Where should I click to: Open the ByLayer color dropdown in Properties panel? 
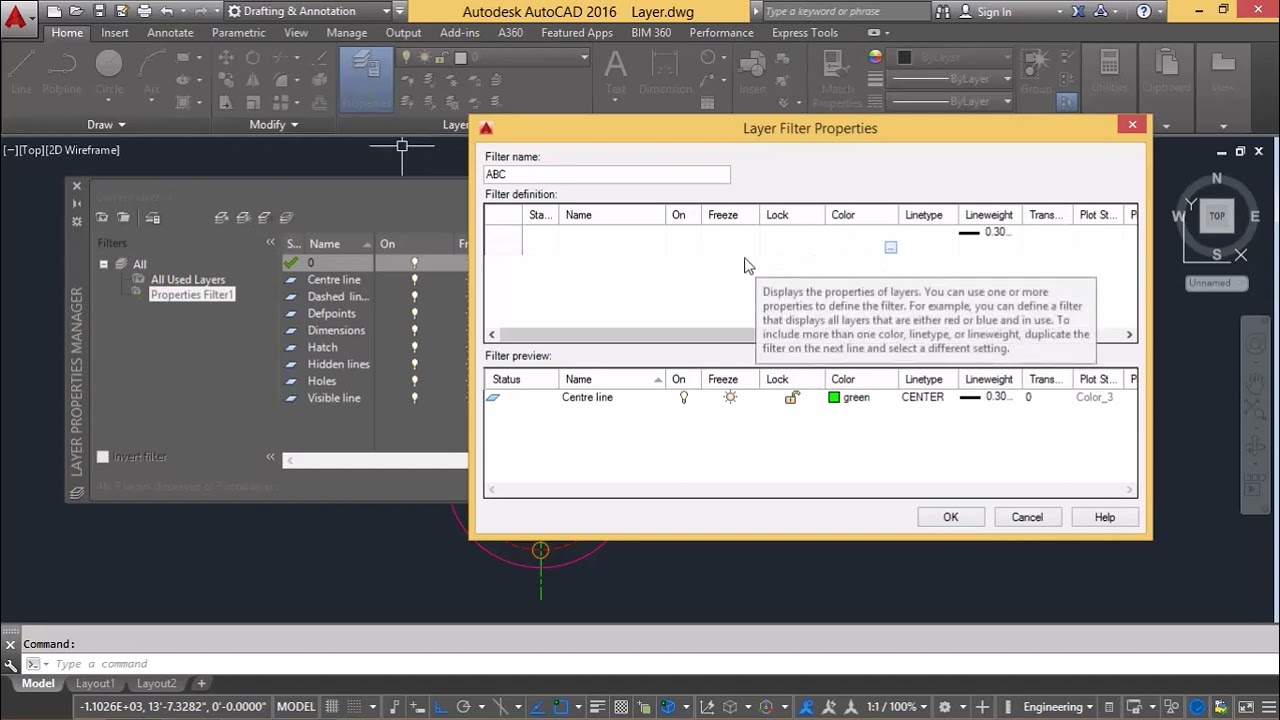(x=952, y=58)
